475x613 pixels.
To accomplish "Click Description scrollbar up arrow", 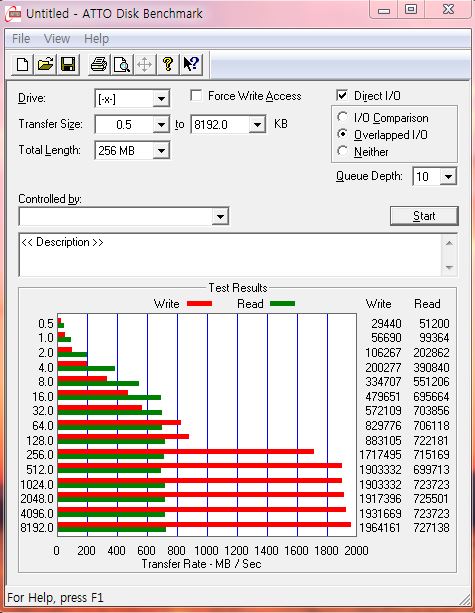I will pyautogui.click(x=449, y=243).
